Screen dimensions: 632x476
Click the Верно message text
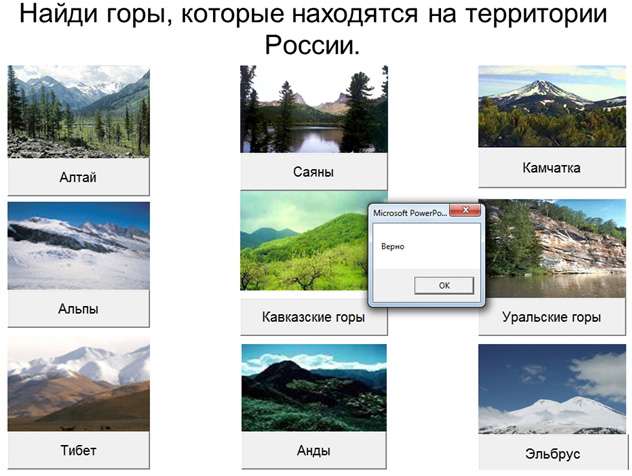click(x=393, y=246)
